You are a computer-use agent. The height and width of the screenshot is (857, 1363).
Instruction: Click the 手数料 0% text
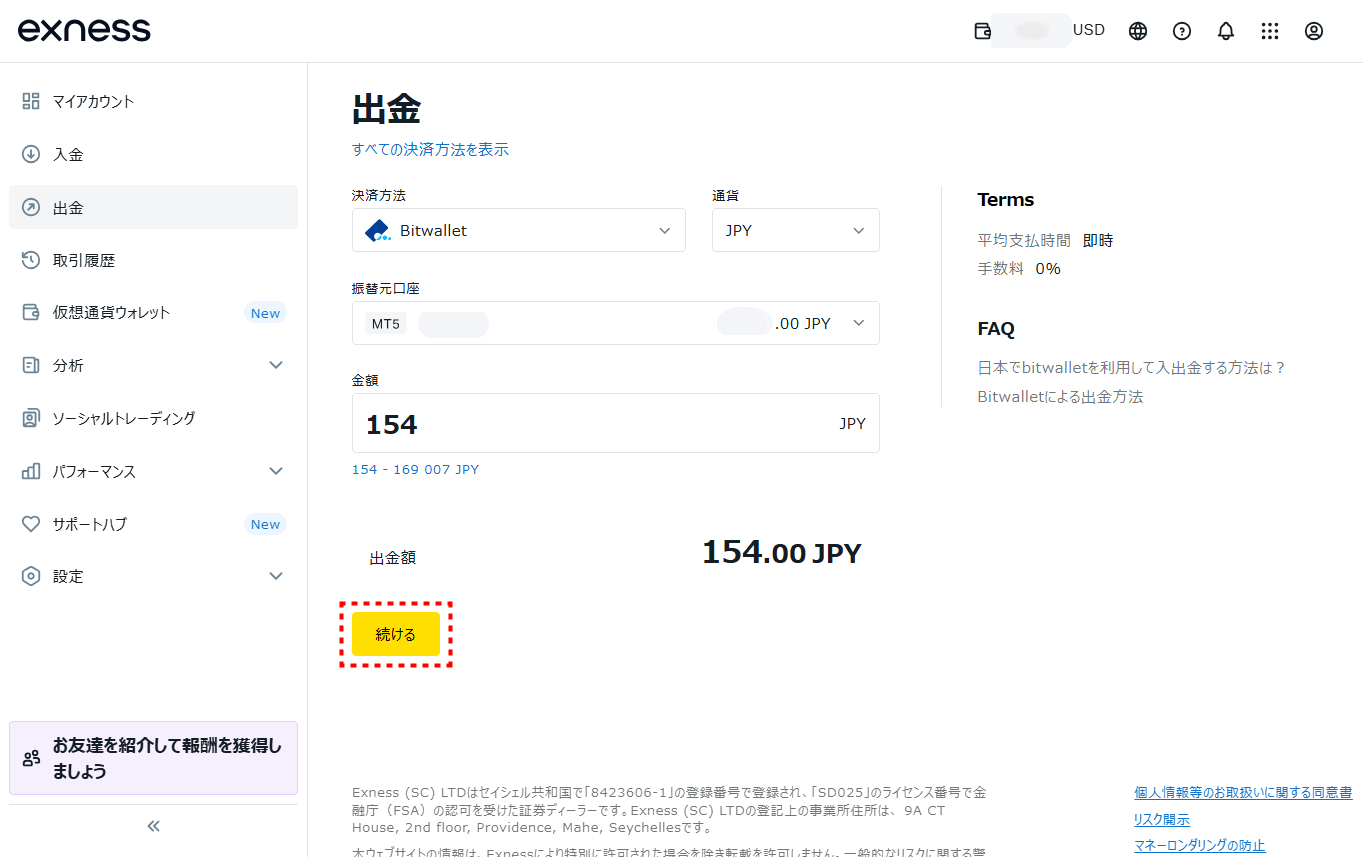1019,268
